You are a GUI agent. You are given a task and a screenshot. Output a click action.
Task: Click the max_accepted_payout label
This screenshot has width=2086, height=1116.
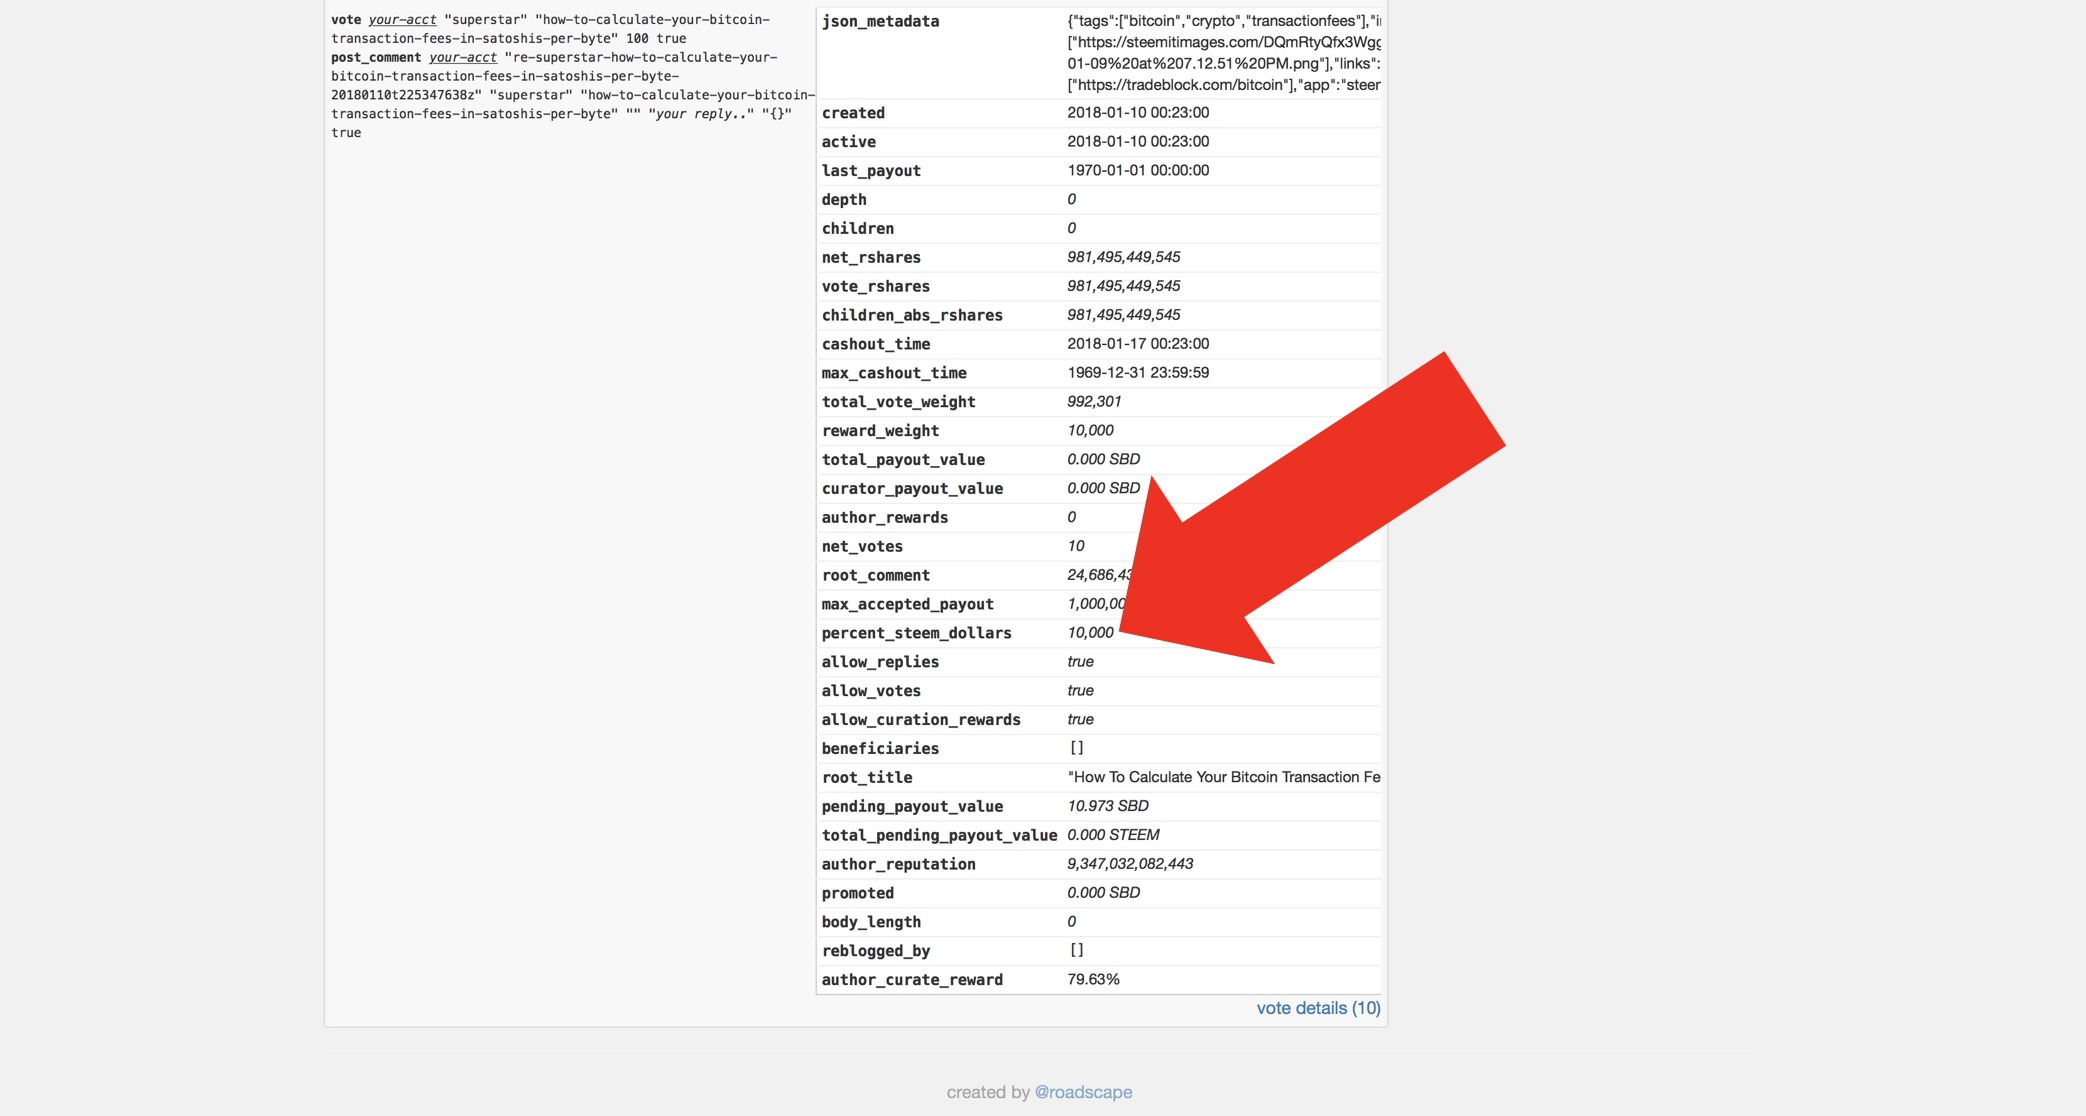click(907, 605)
